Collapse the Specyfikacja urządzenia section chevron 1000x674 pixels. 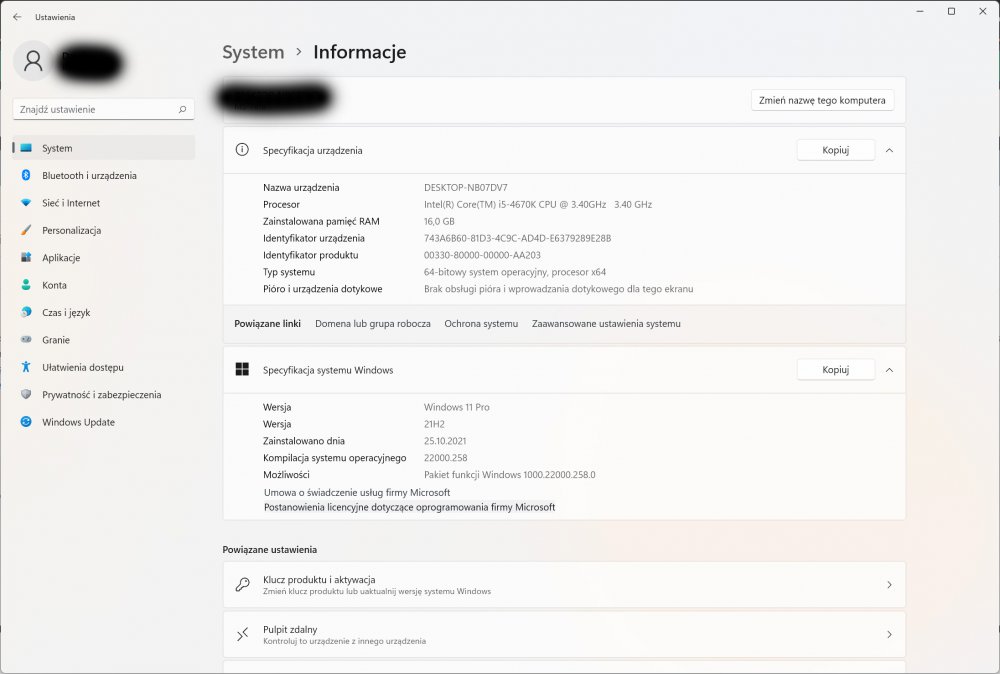coord(889,150)
